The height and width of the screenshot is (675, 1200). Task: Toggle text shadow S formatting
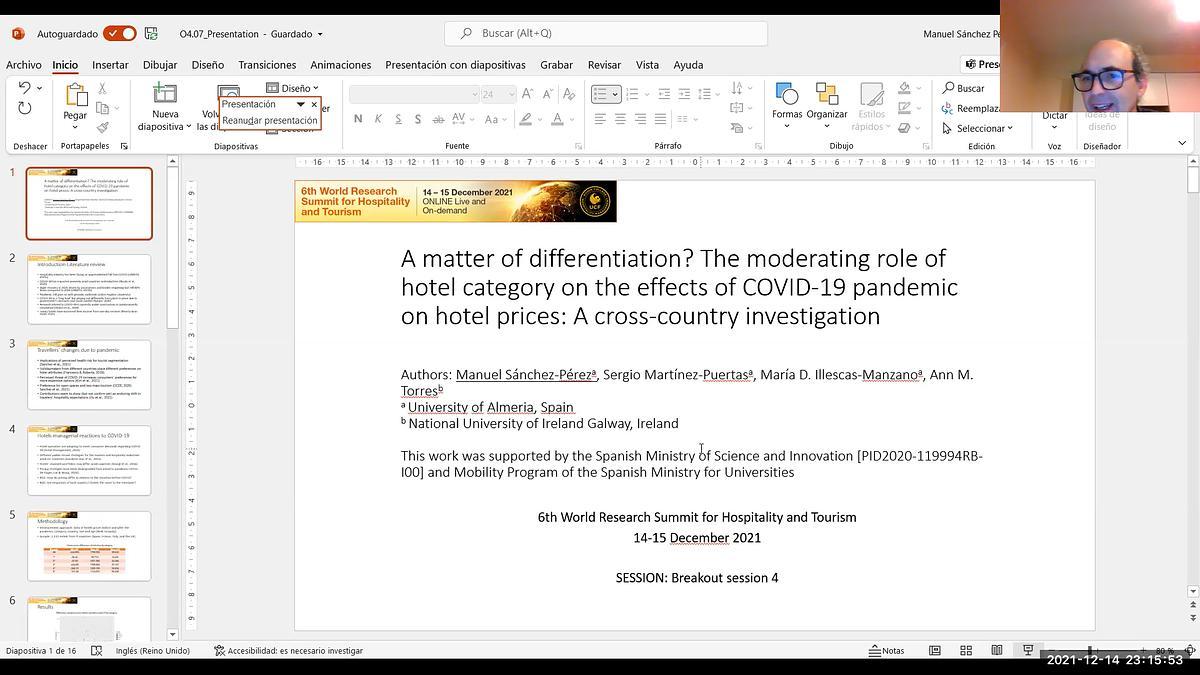click(420, 119)
